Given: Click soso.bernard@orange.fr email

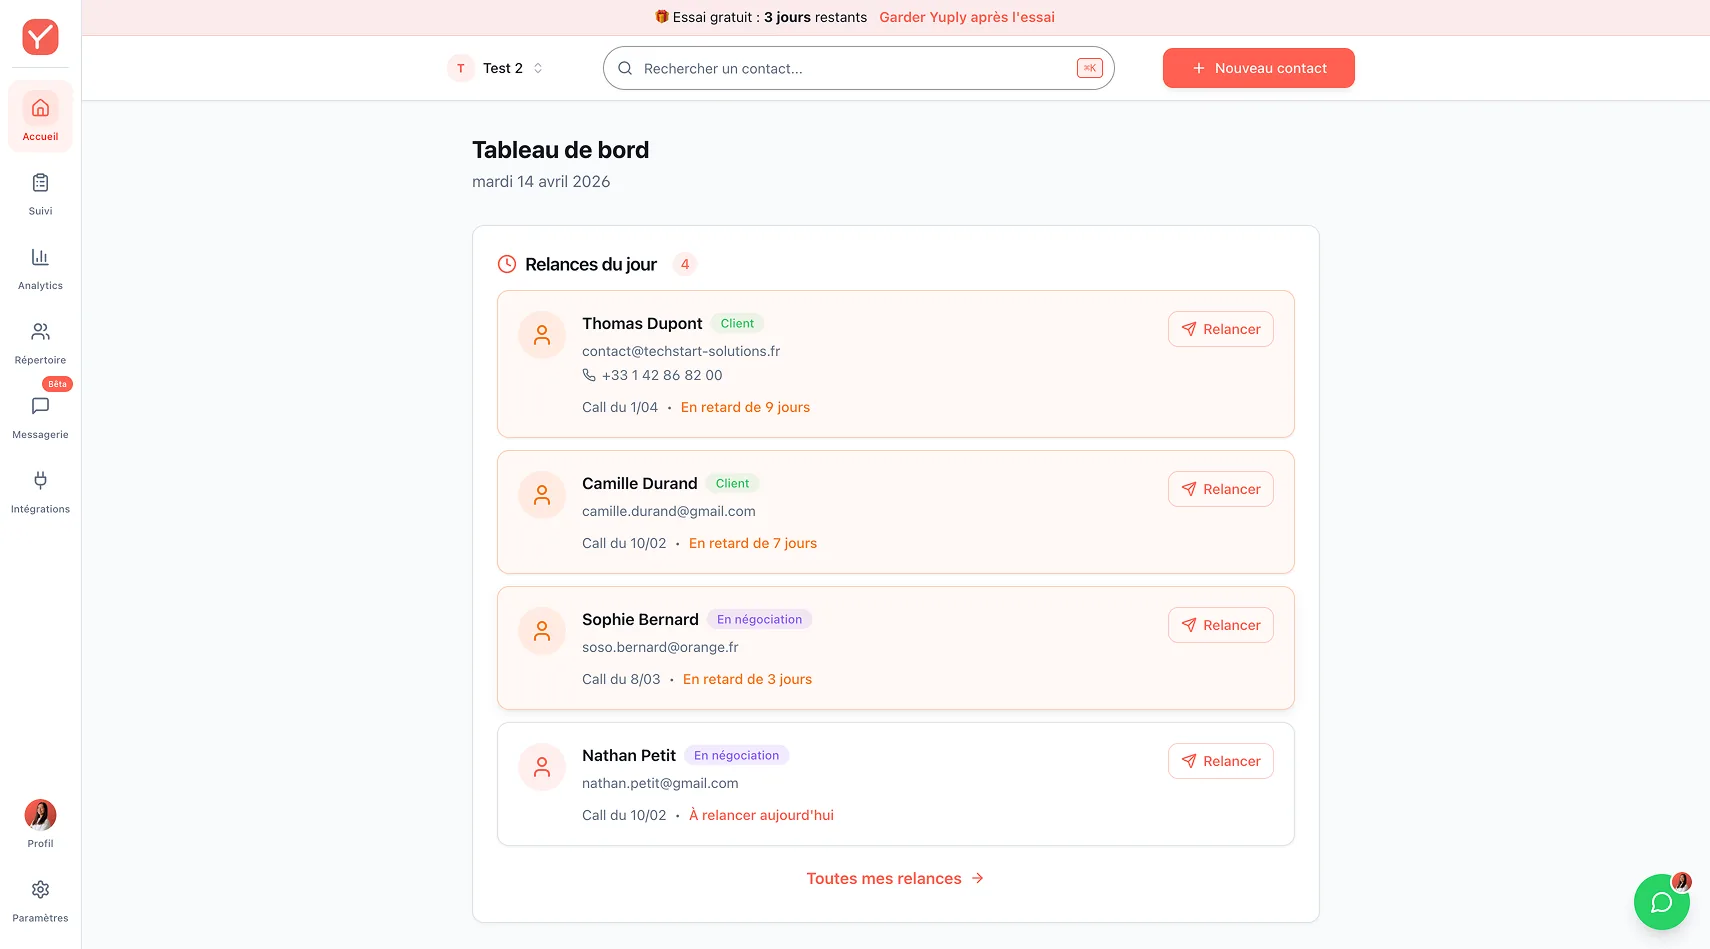Looking at the screenshot, I should (x=660, y=647).
